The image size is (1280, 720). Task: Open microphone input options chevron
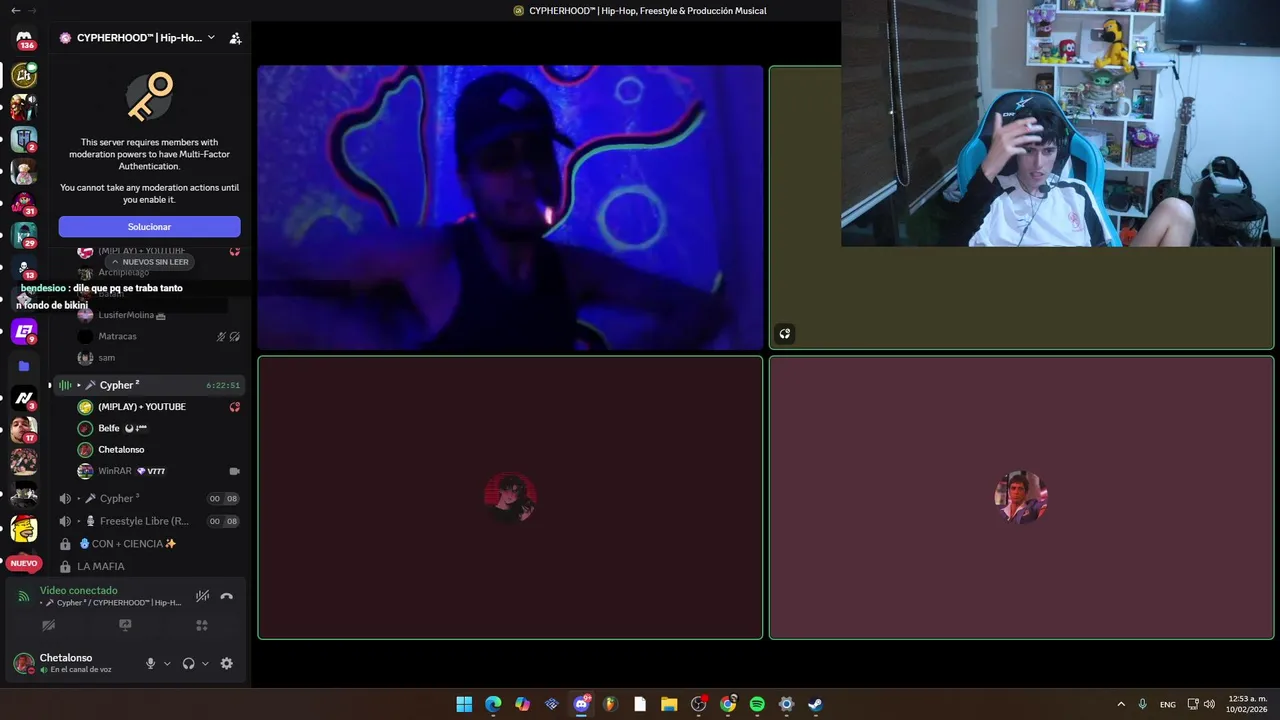(x=167, y=663)
